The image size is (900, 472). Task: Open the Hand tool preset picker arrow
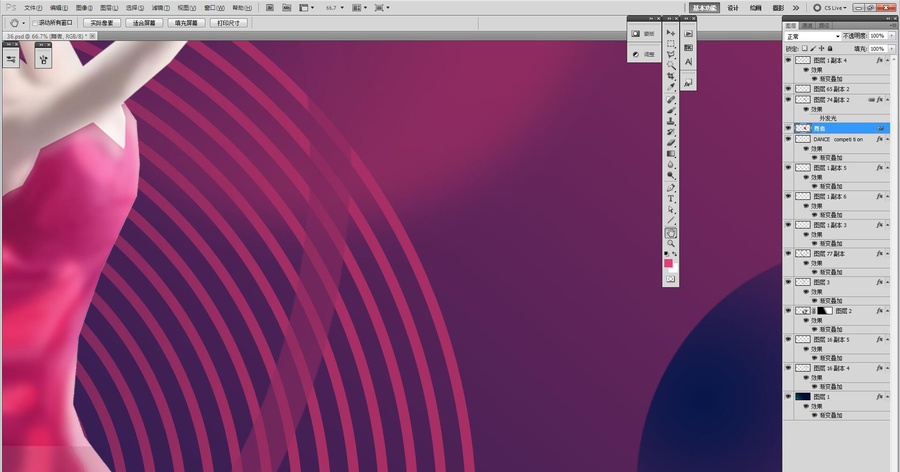point(23,23)
